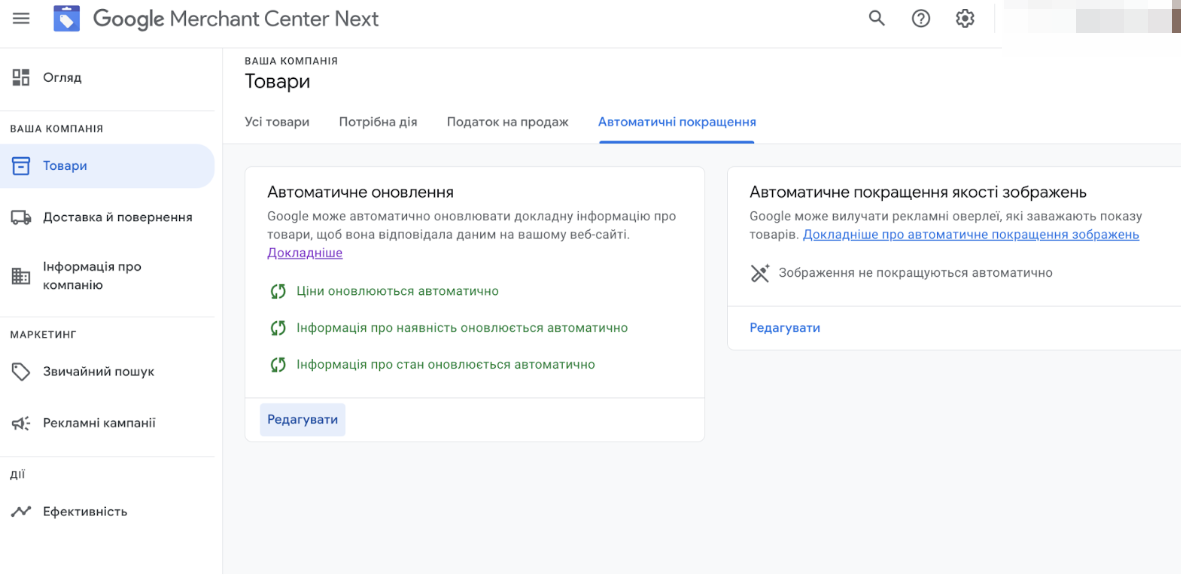Click sync icon next to Ціни оновлюються
The height and width of the screenshot is (585, 1181).
tap(279, 291)
